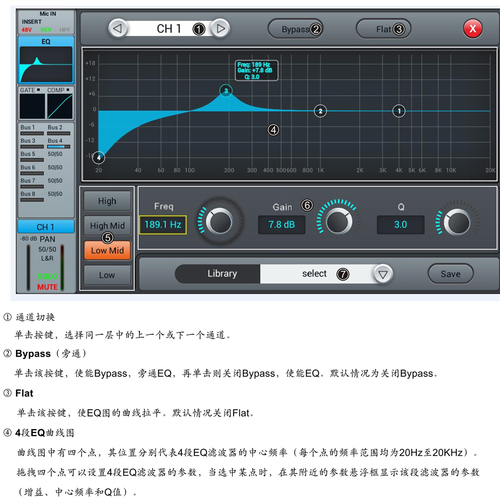Image resolution: width=500 pixels, height=500 pixels.
Task: Select EQ band point 2 on the curve
Action: (x=320, y=111)
